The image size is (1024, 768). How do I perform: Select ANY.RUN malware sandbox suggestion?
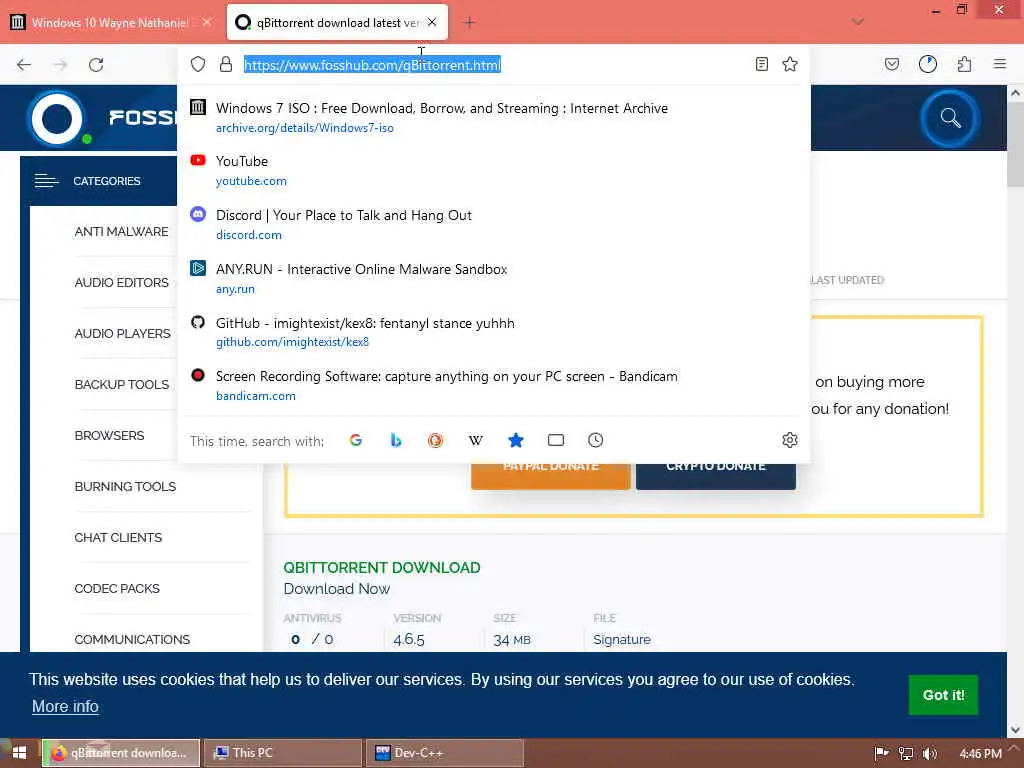point(494,278)
